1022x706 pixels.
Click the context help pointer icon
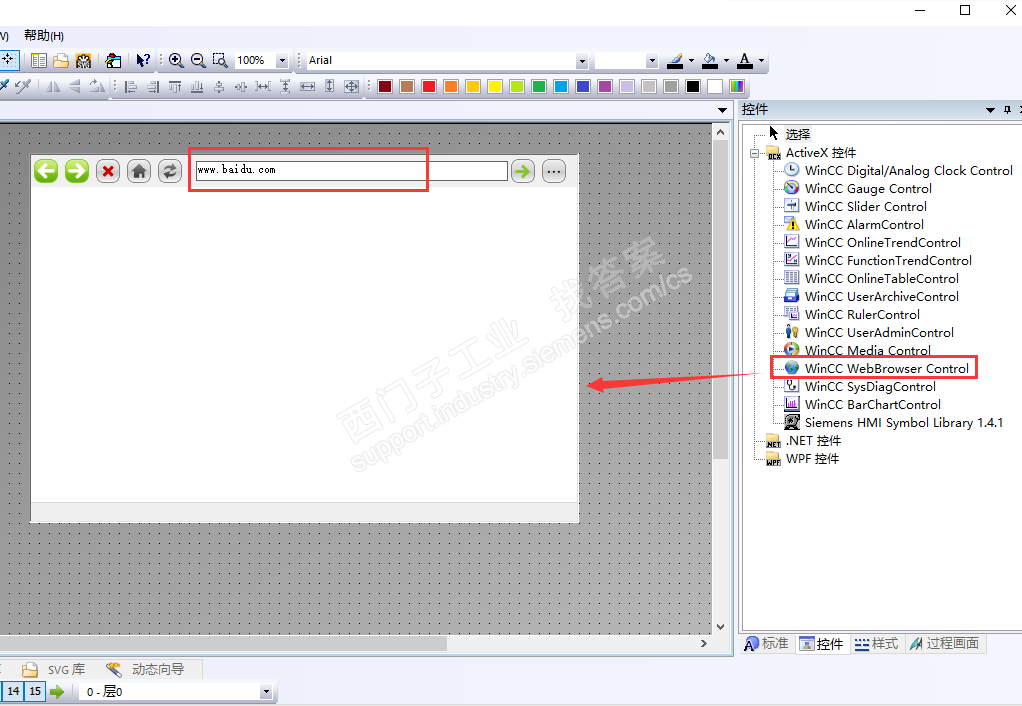tap(143, 61)
